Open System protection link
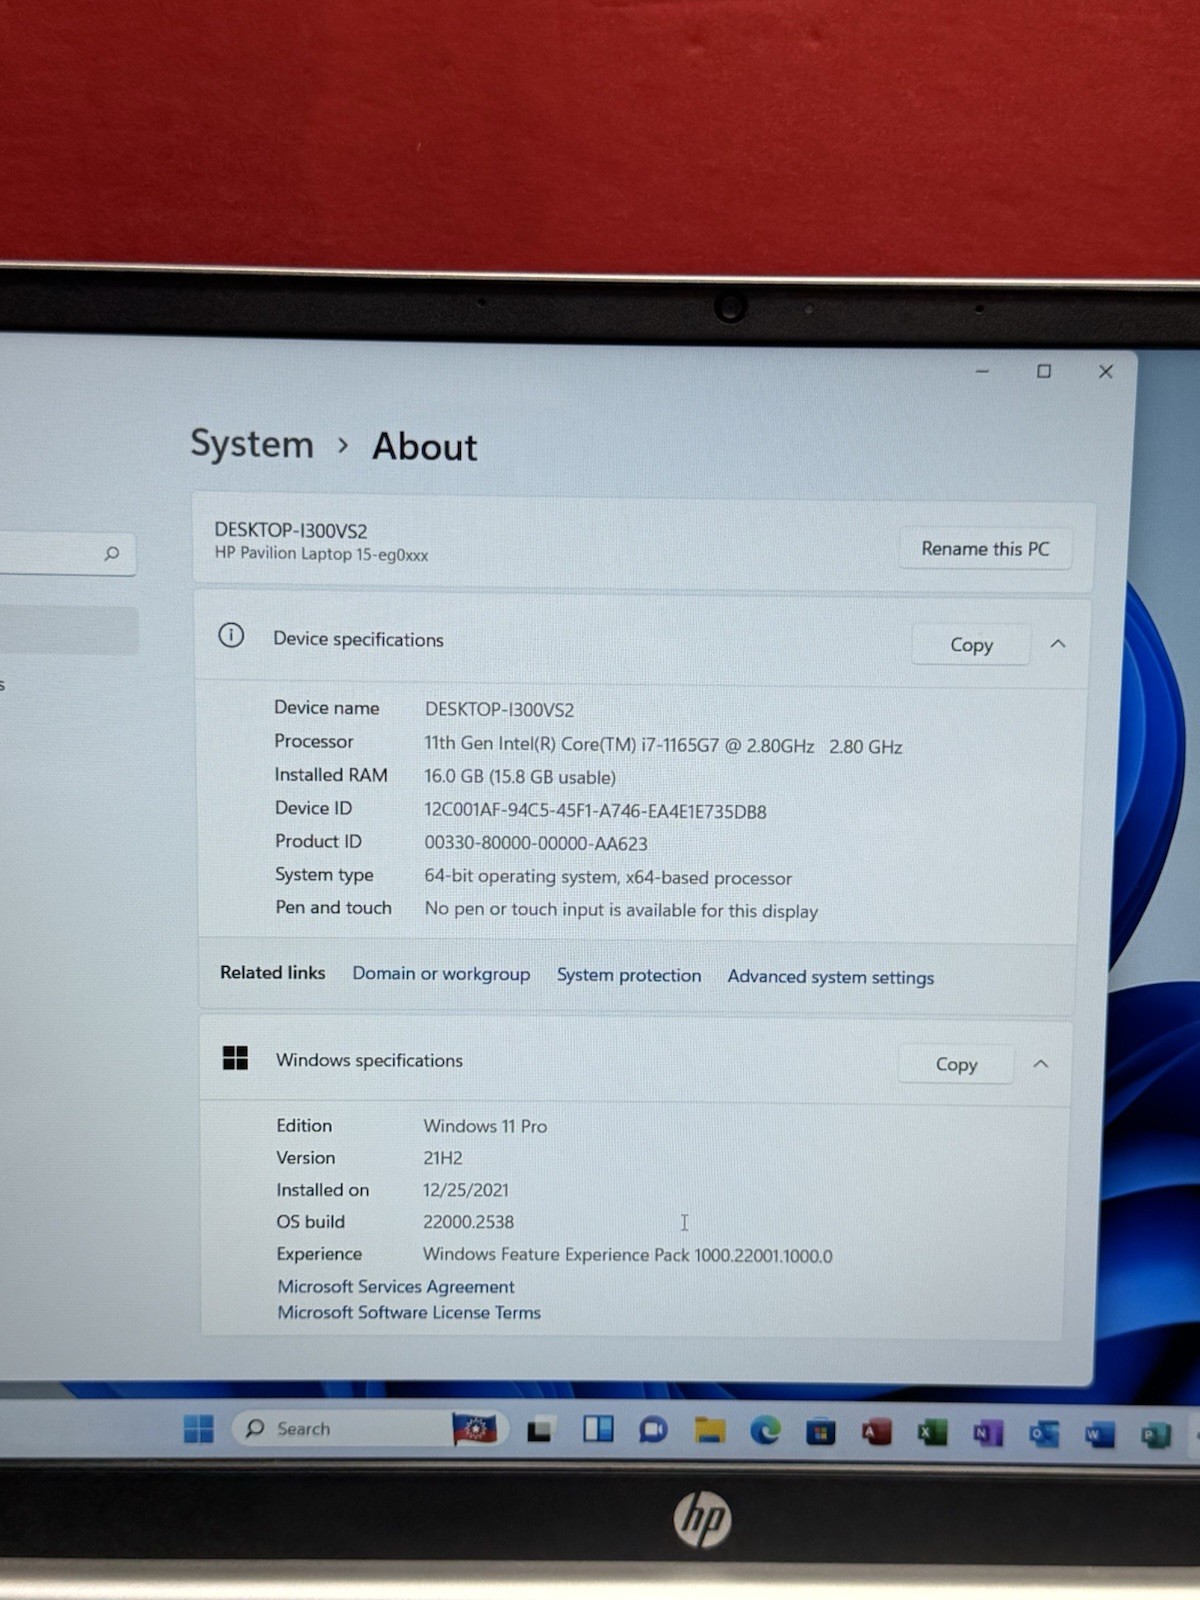The image size is (1200, 1600). [629, 975]
